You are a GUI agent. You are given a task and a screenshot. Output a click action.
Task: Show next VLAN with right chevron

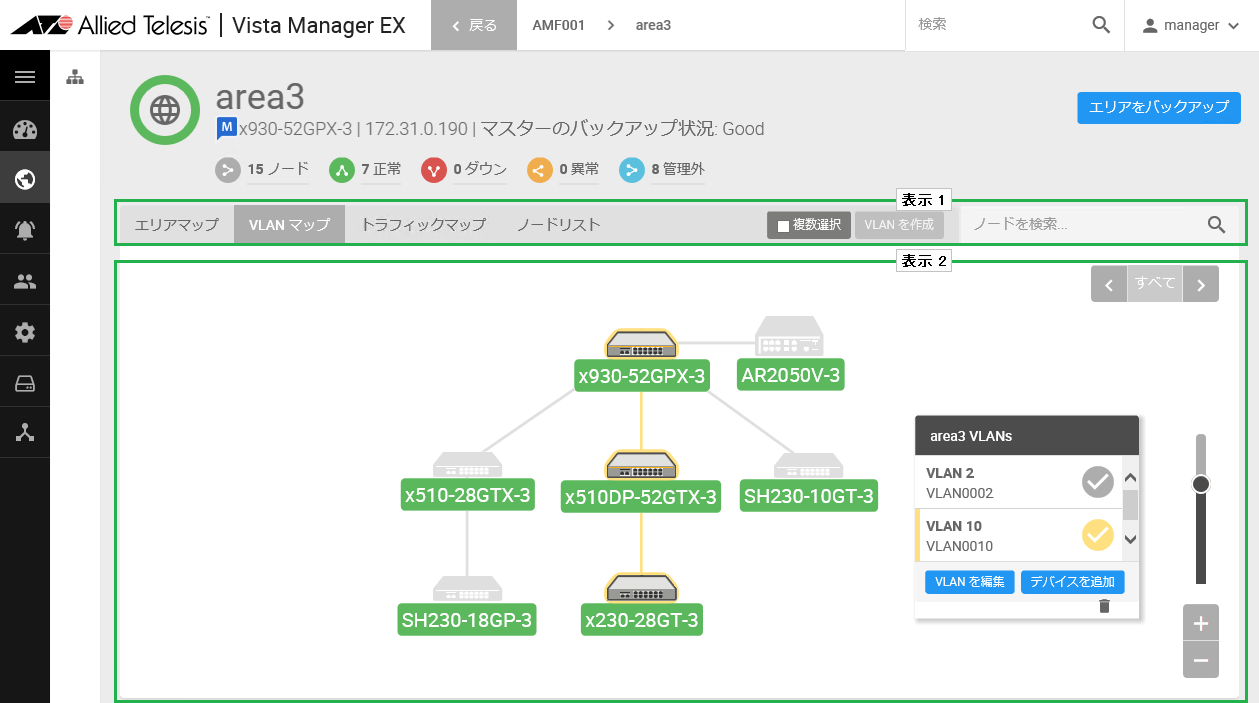[1201, 284]
